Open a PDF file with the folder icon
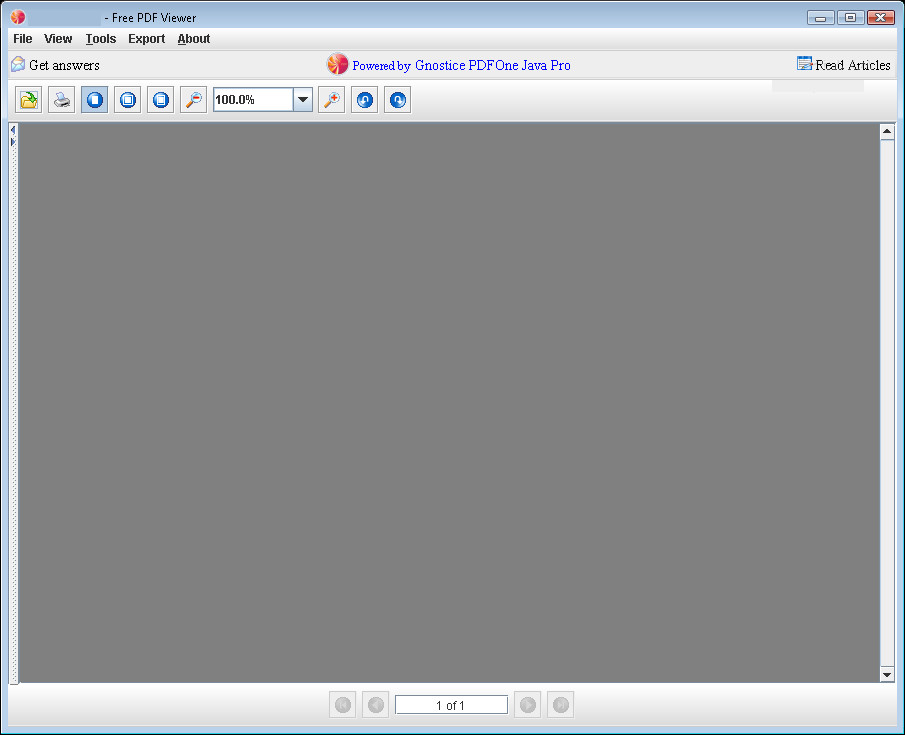This screenshot has height=735, width=905. 28,100
